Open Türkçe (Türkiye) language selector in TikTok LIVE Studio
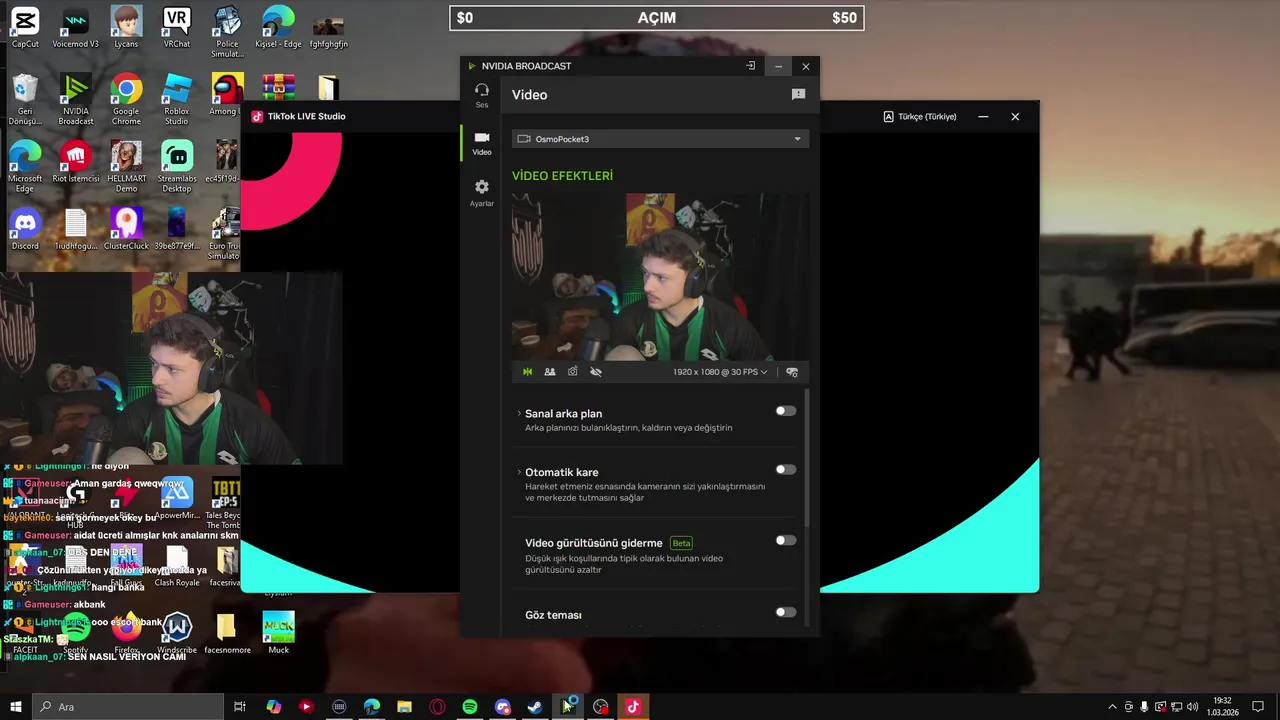Image resolution: width=1280 pixels, height=720 pixels. 920,117
